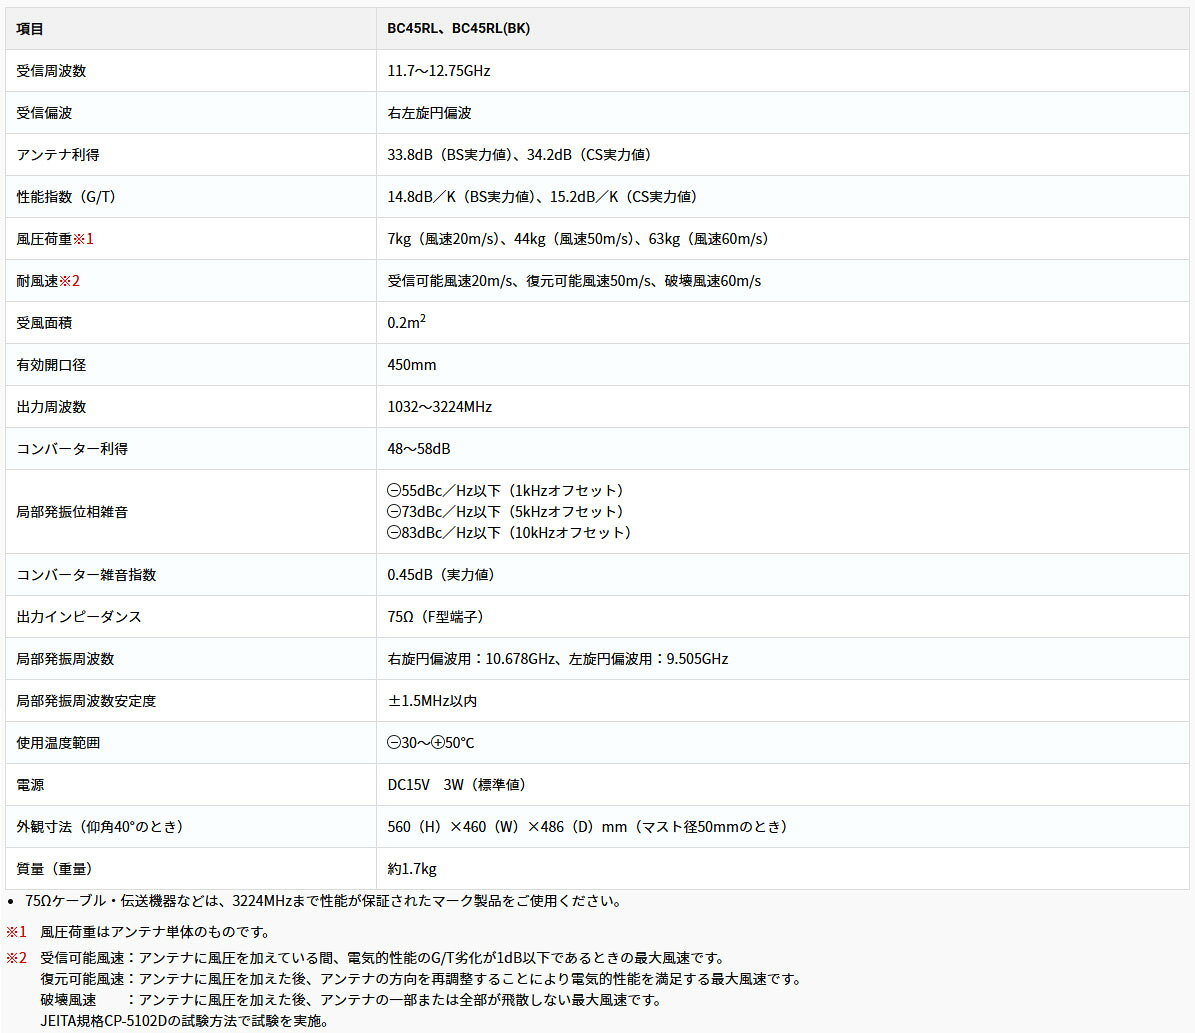Screen dimensions: 1195x1033
Task: Click the red ※2 marker beside 耐風速
Action: click(69, 281)
